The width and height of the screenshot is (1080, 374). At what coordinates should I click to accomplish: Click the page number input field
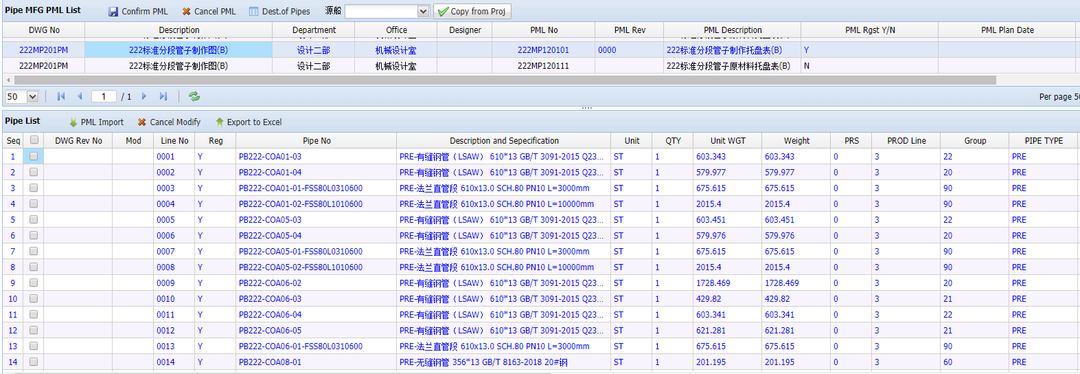pos(103,96)
